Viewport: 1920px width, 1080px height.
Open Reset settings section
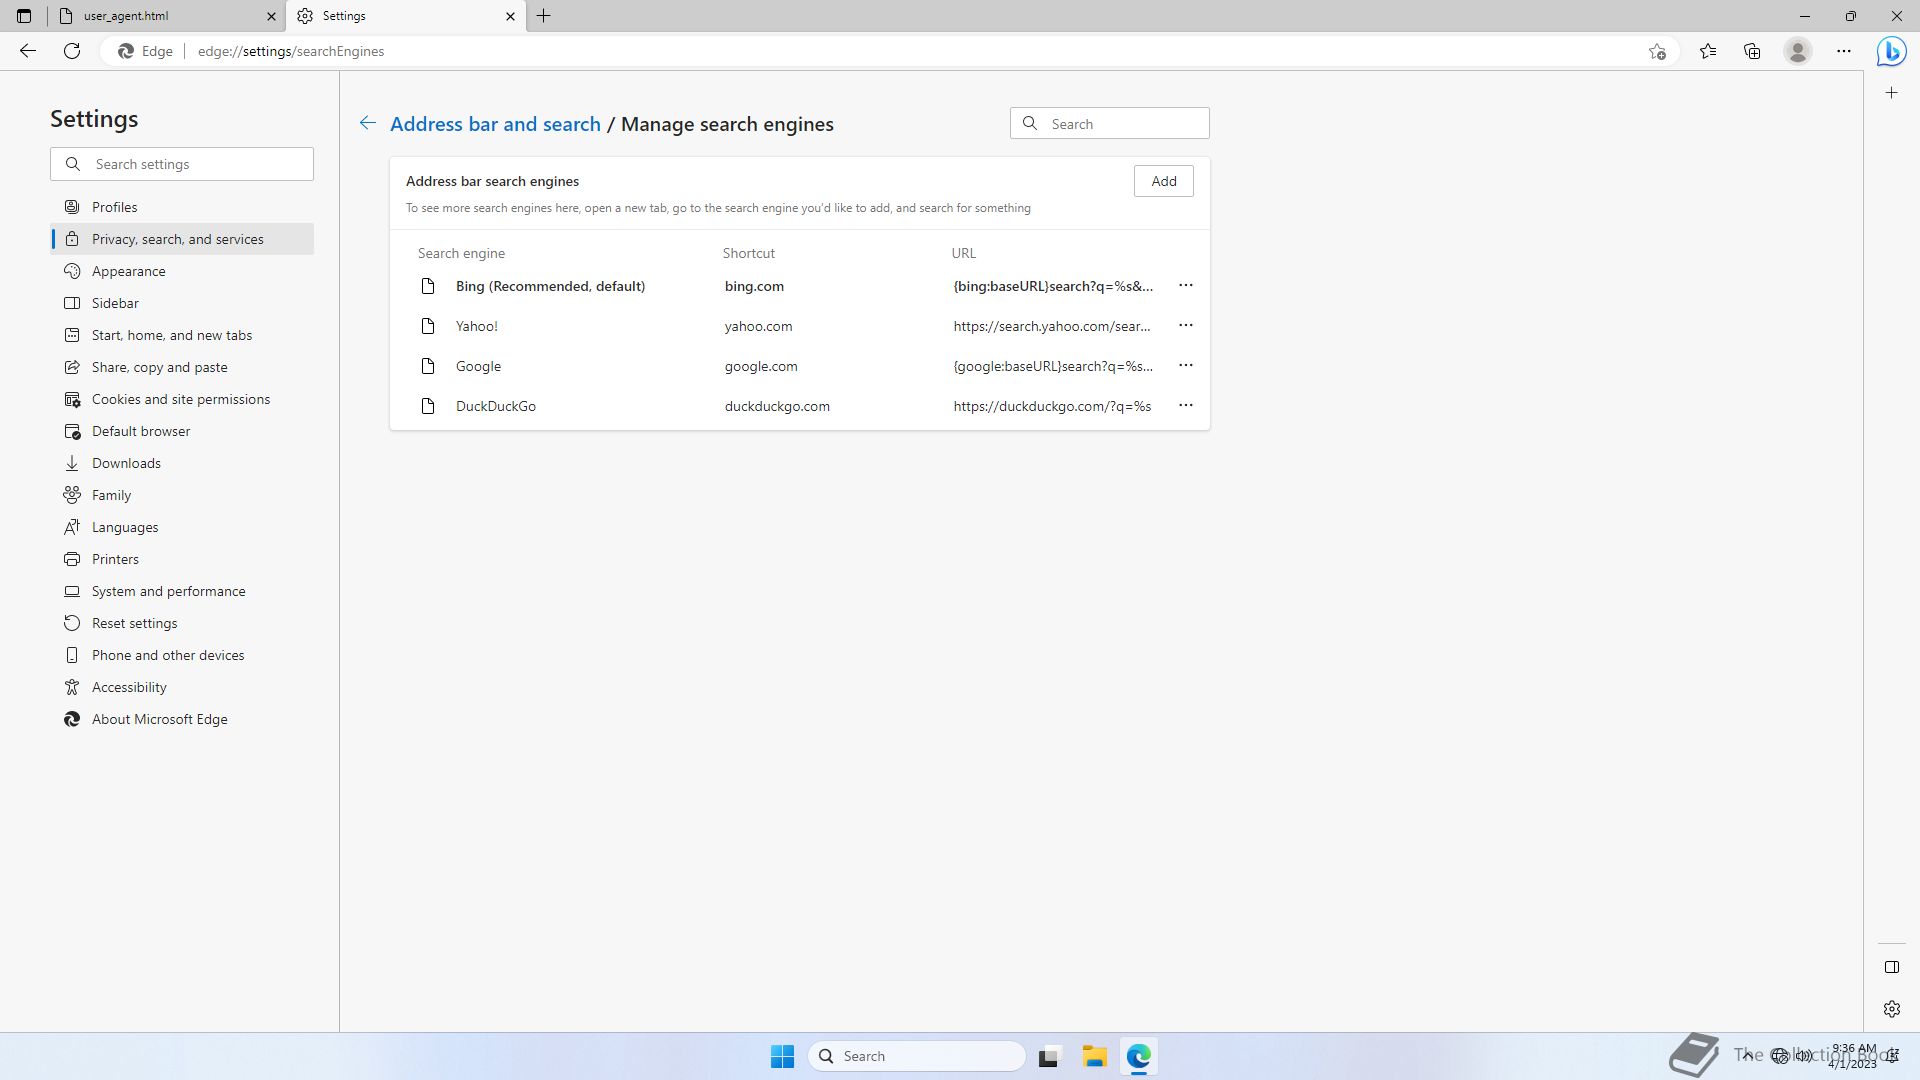[182, 623]
